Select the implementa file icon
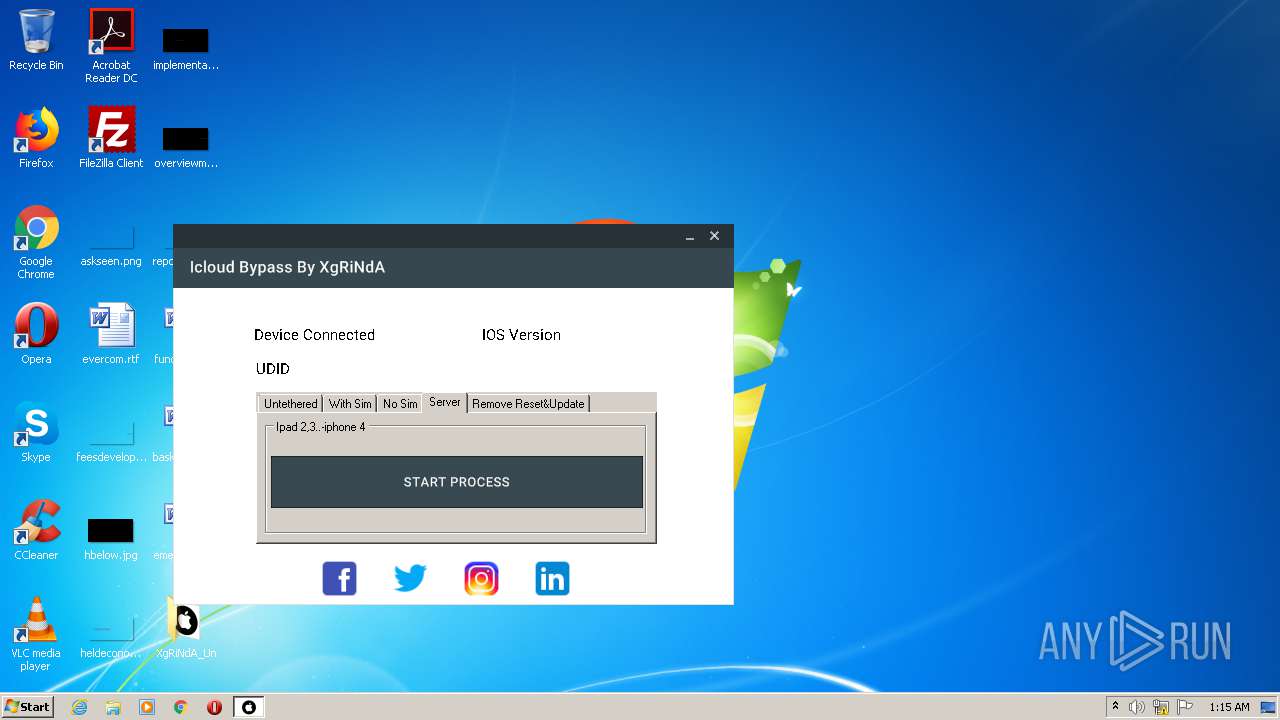Screen dimensions: 1280x720 click(186, 48)
